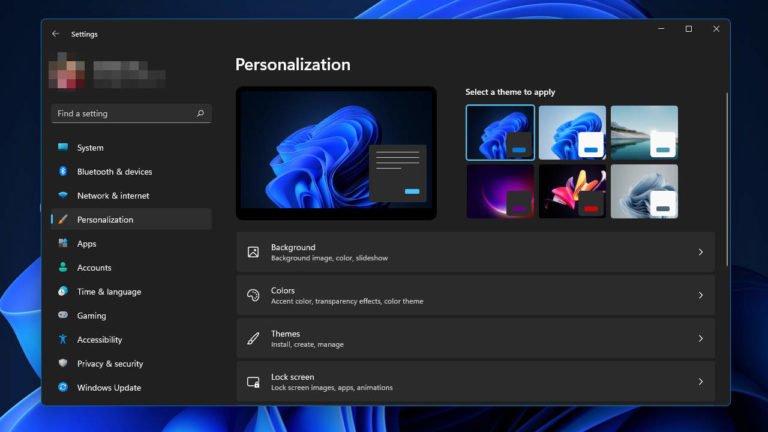Apply the purple glow theme

click(500, 191)
